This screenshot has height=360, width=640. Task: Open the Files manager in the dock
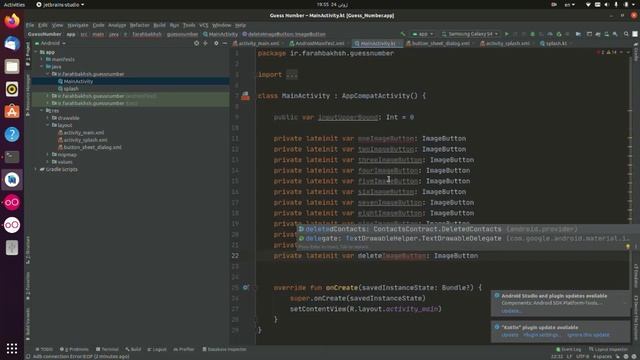(12, 66)
